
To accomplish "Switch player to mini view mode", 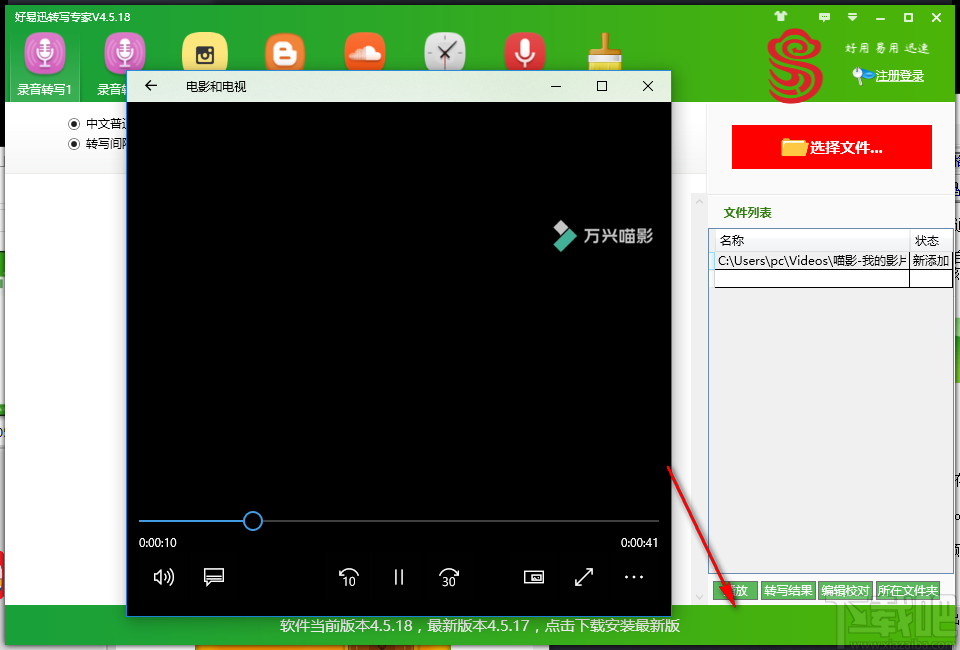I will tap(534, 577).
